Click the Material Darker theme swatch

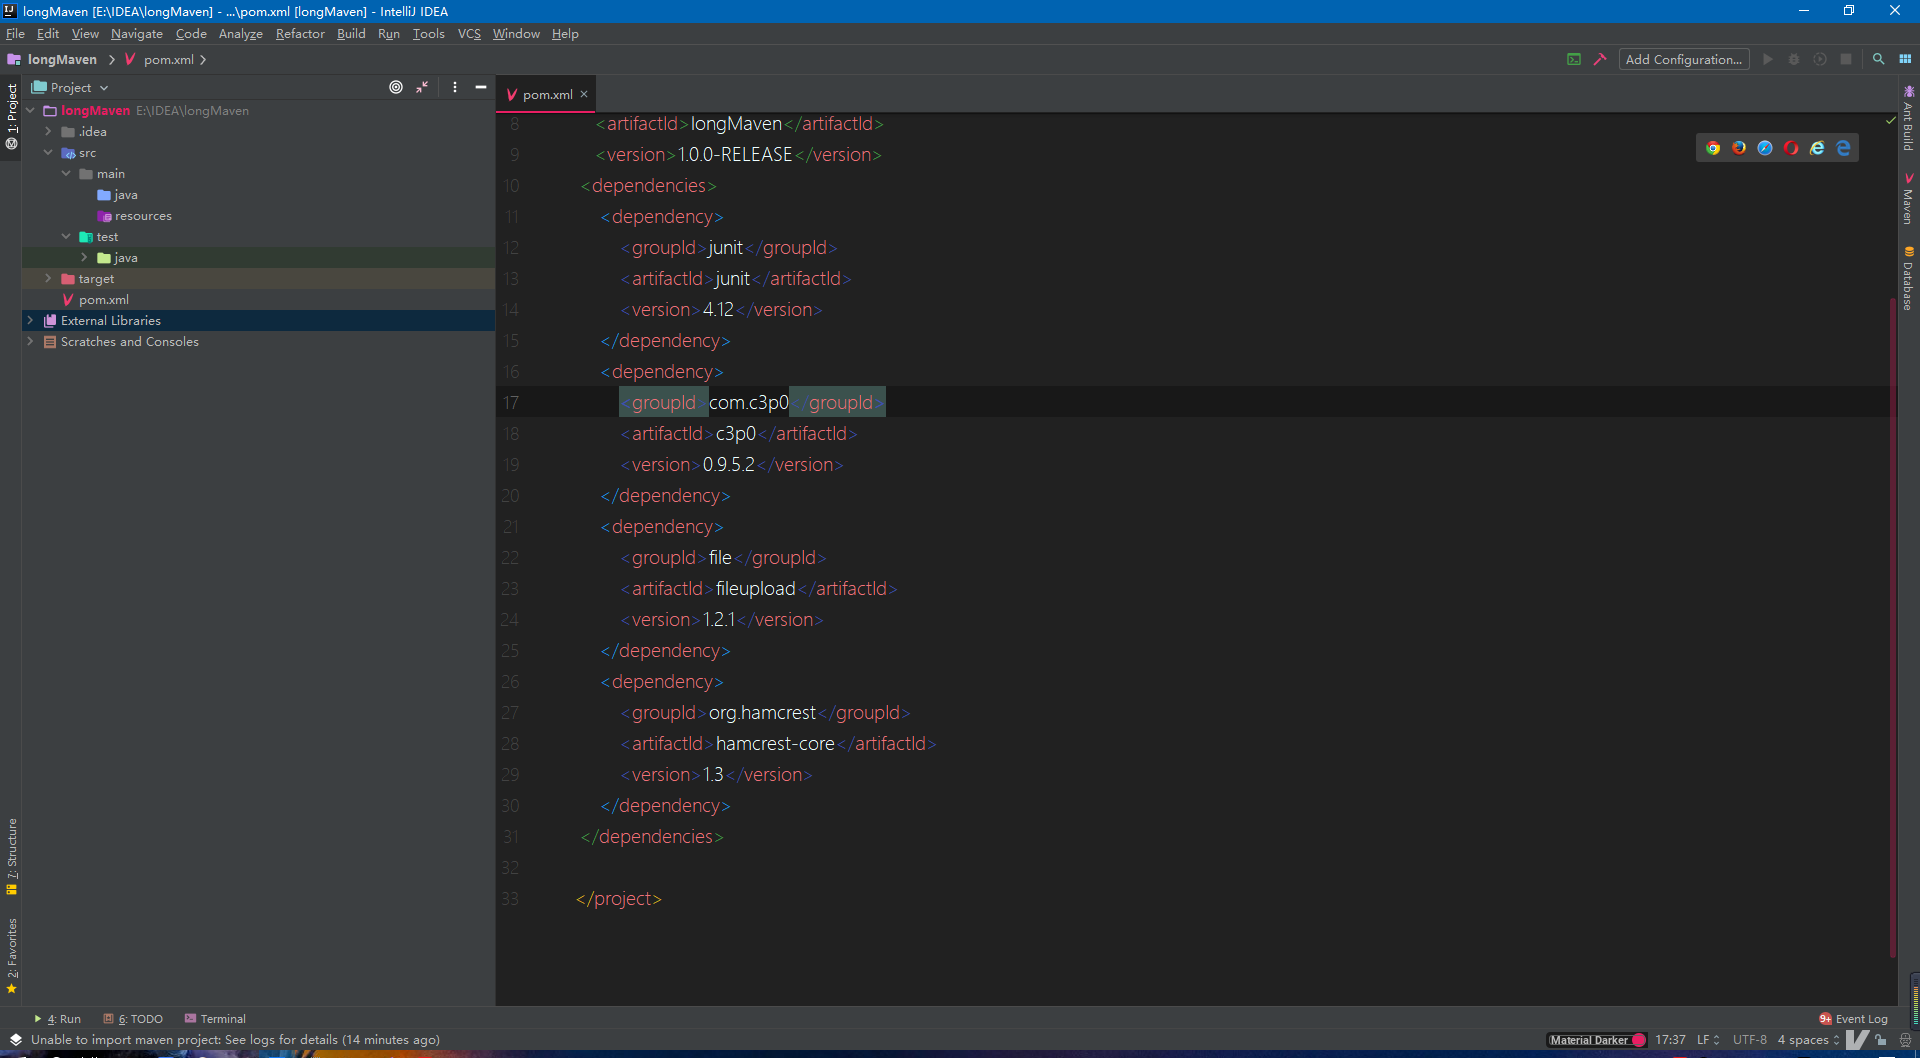[x=1597, y=1040]
